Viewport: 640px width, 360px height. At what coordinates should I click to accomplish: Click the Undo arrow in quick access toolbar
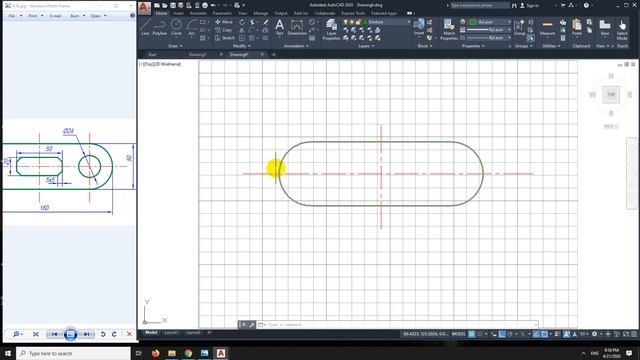(213, 5)
